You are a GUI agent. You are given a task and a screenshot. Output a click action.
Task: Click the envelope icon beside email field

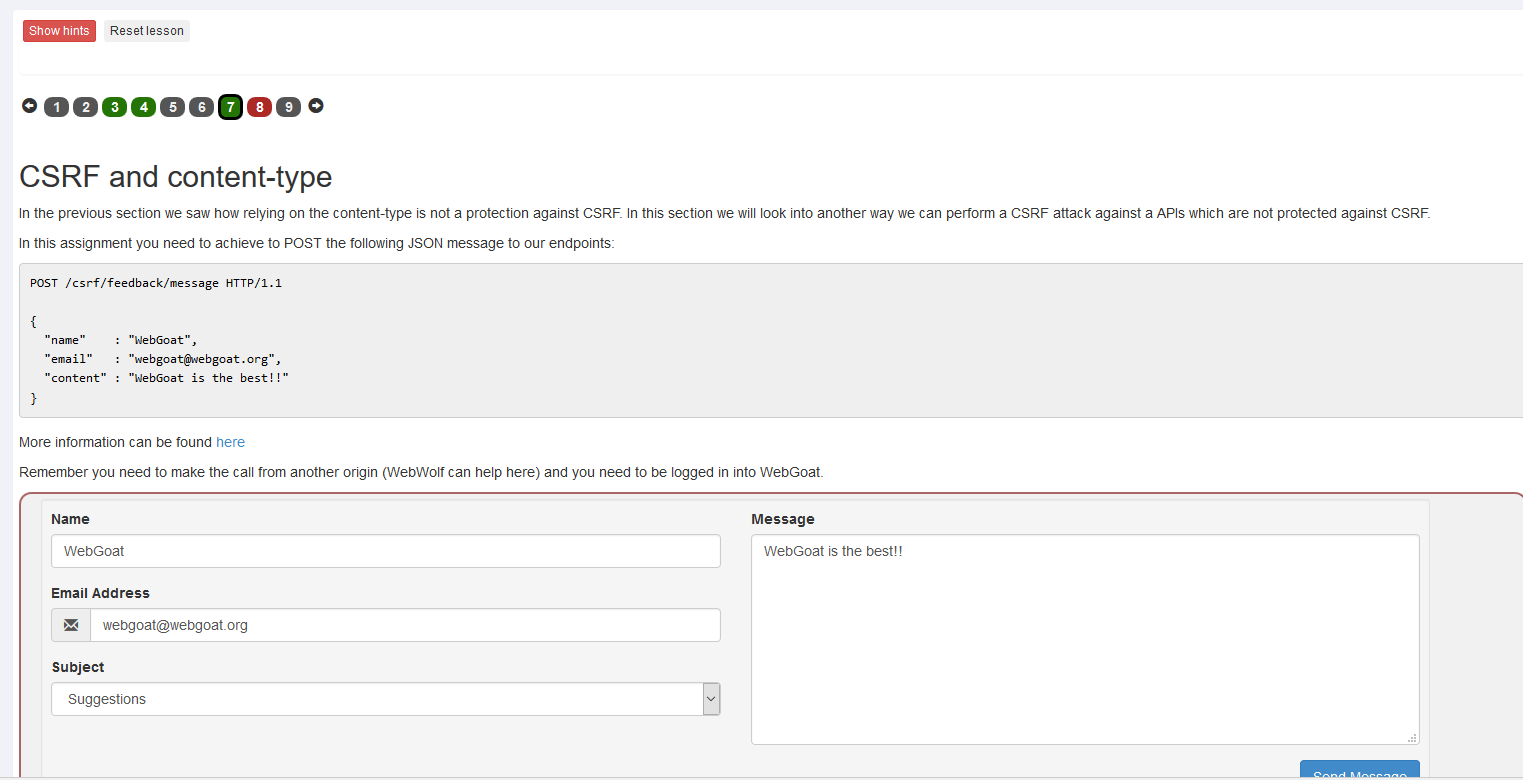71,625
